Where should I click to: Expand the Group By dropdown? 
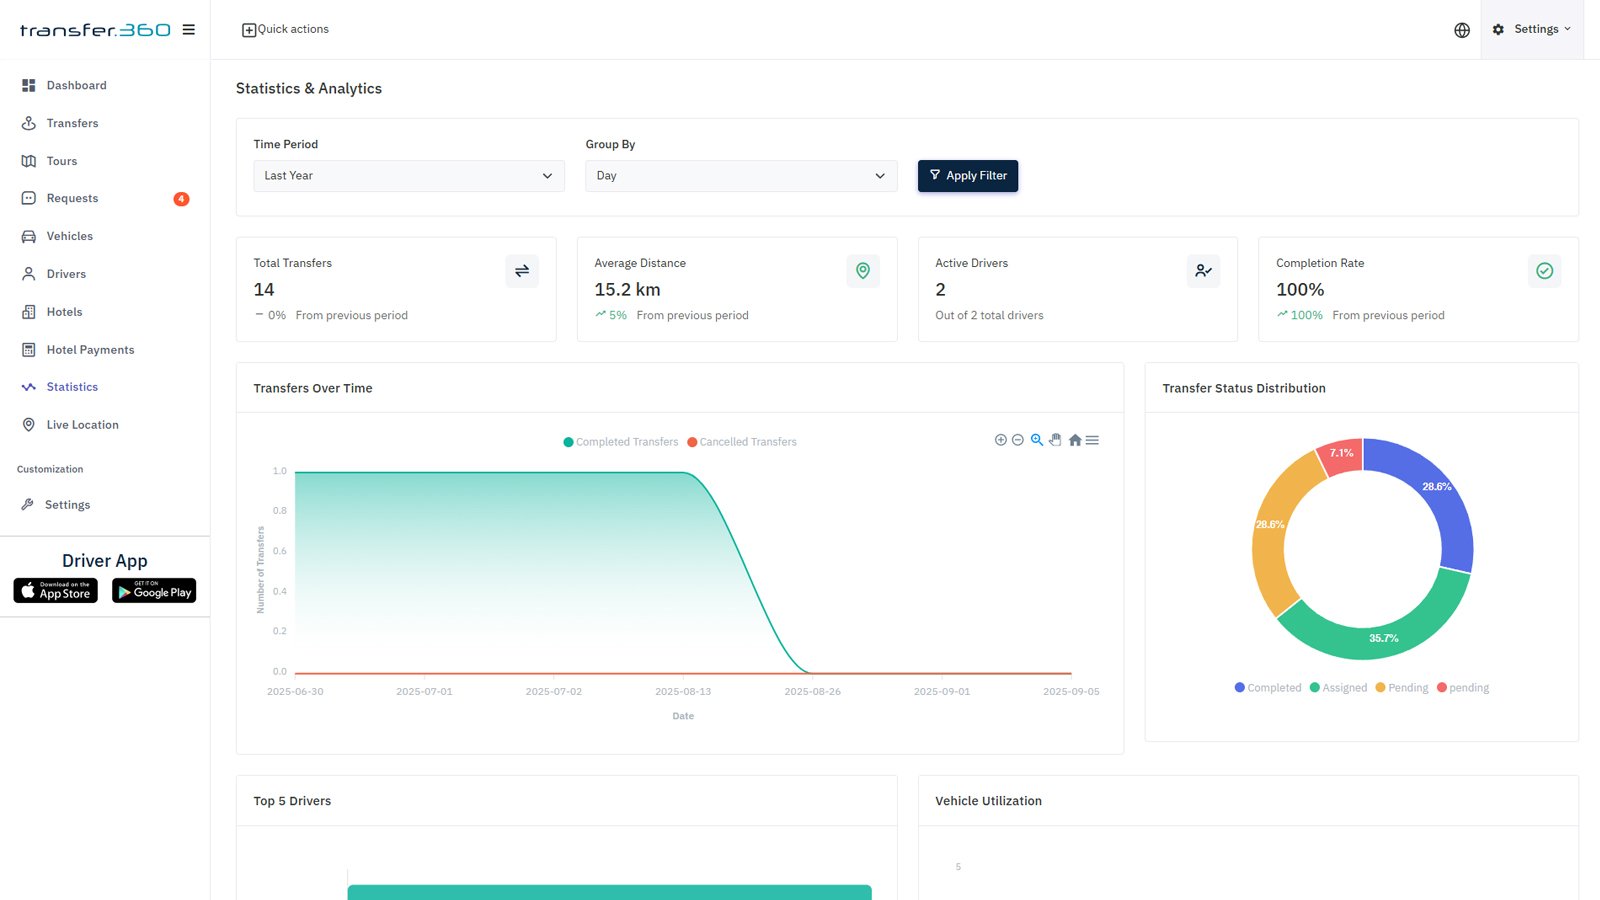tap(740, 176)
